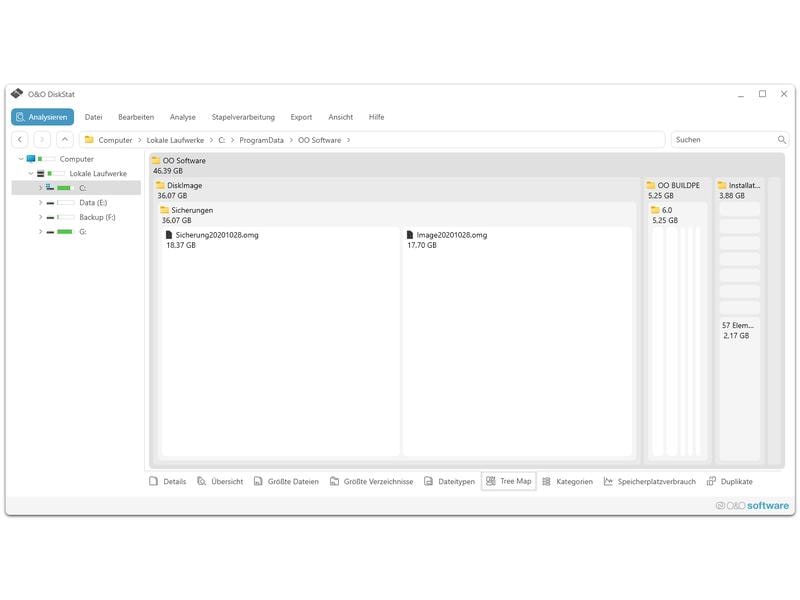Switch to the Kategorien tab

point(567,481)
